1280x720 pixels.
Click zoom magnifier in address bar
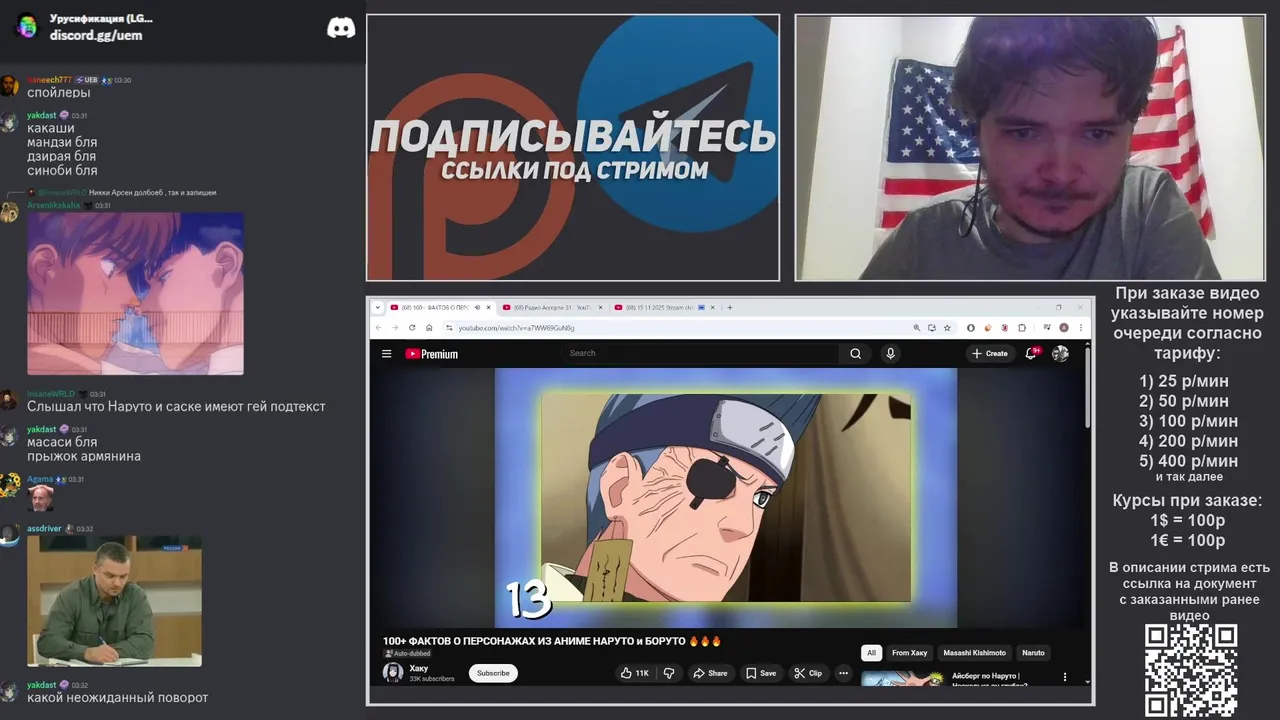click(x=916, y=327)
